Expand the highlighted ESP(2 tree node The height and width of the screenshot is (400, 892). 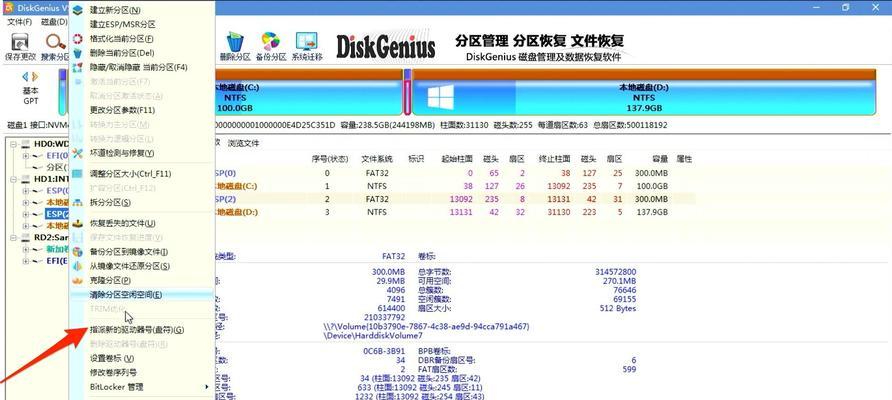(x=26, y=214)
